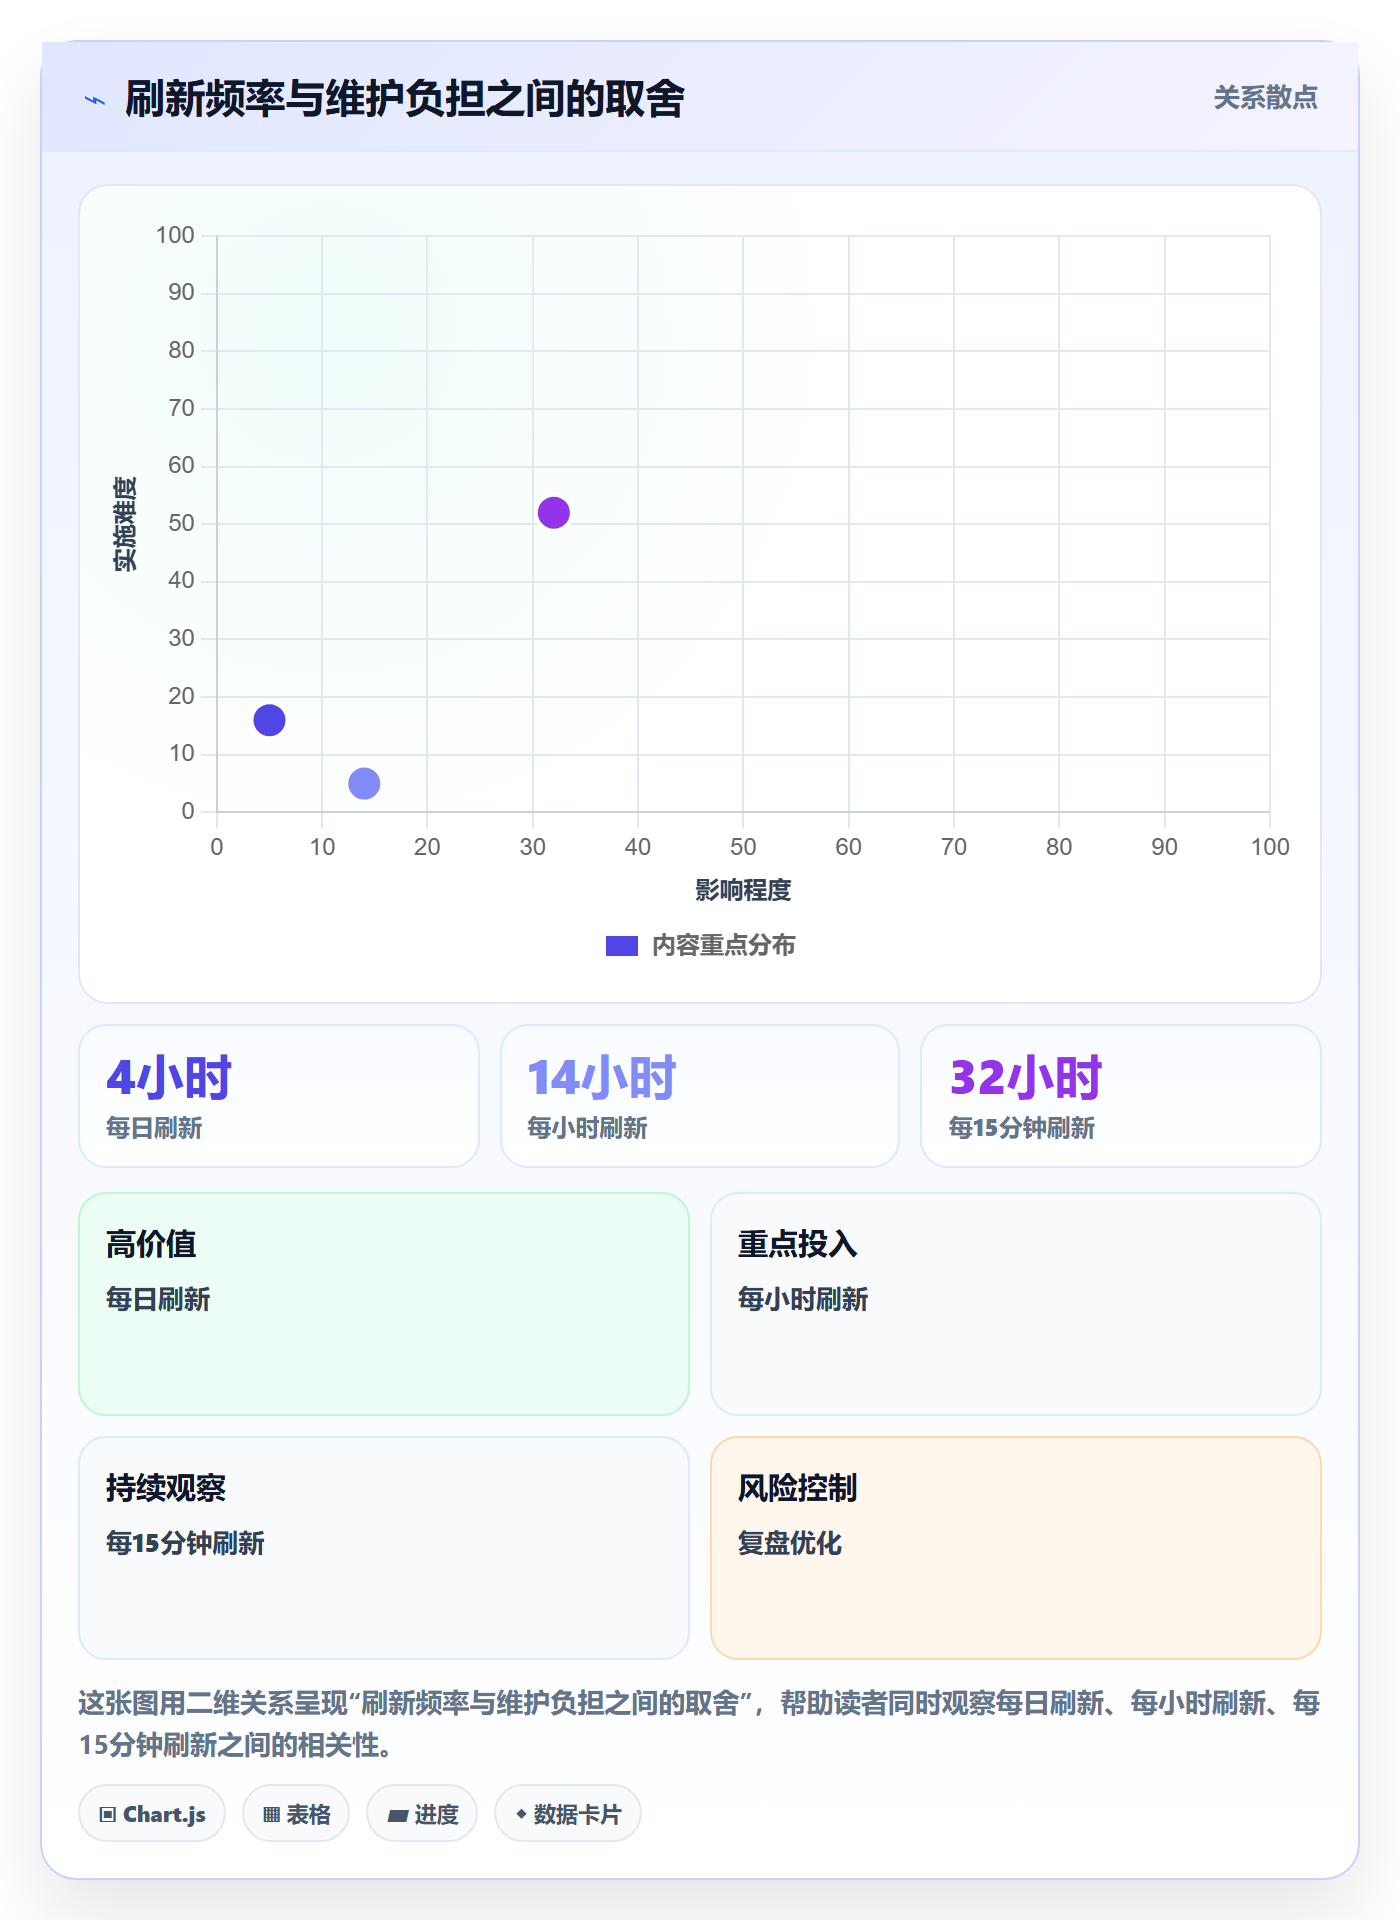The height and width of the screenshot is (1920, 1400).
Task: Click the grid icon in 表格 chip
Action: click(271, 1815)
